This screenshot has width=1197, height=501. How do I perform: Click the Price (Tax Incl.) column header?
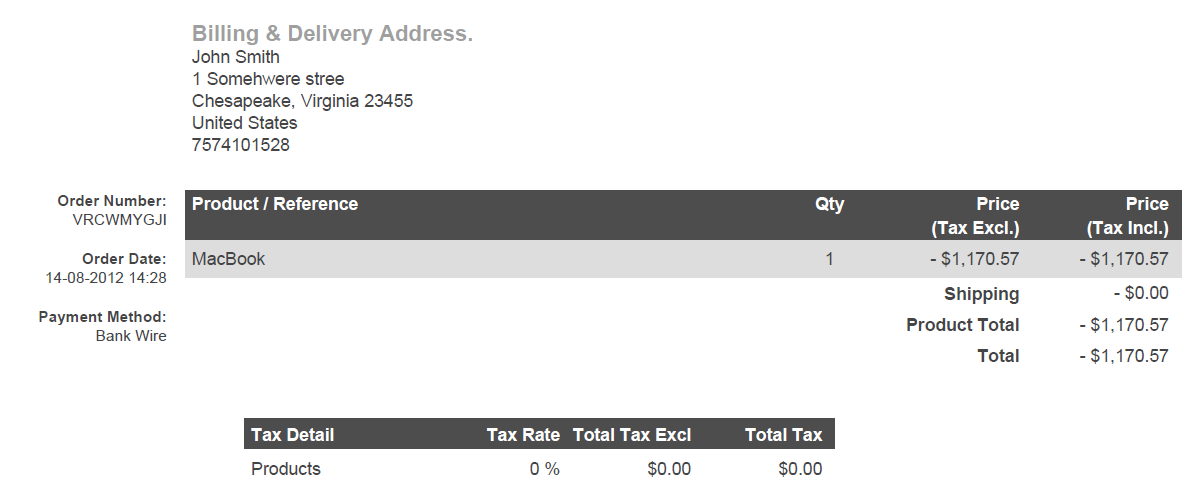coord(1127,216)
